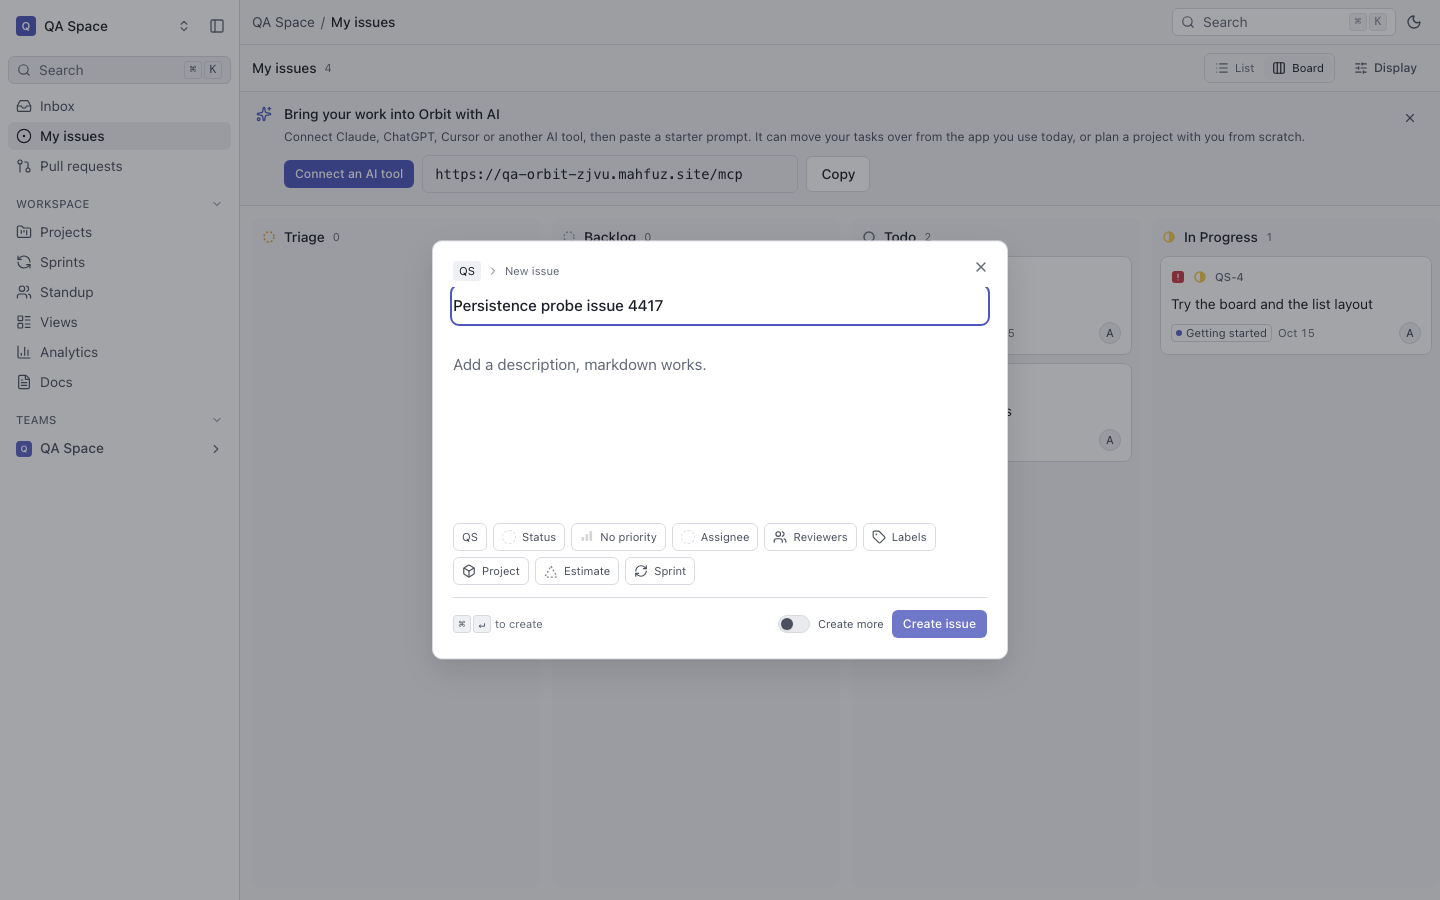Switch to List layout
Image resolution: width=1440 pixels, height=900 pixels.
(1235, 68)
